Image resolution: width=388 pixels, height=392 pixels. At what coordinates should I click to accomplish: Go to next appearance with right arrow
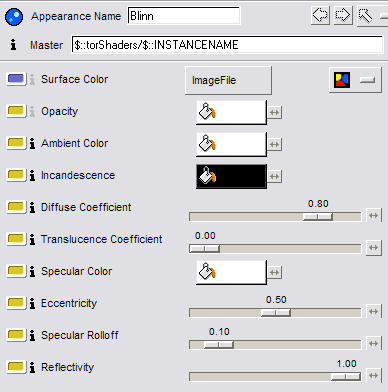(343, 15)
